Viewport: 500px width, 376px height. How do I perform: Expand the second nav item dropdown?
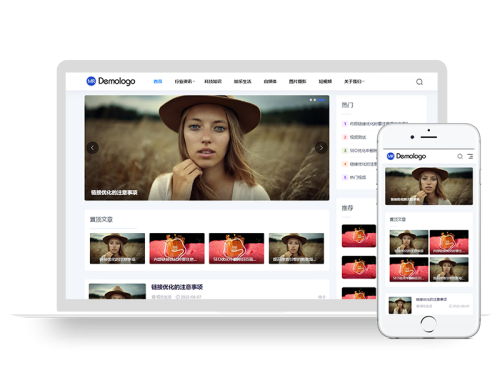click(184, 81)
